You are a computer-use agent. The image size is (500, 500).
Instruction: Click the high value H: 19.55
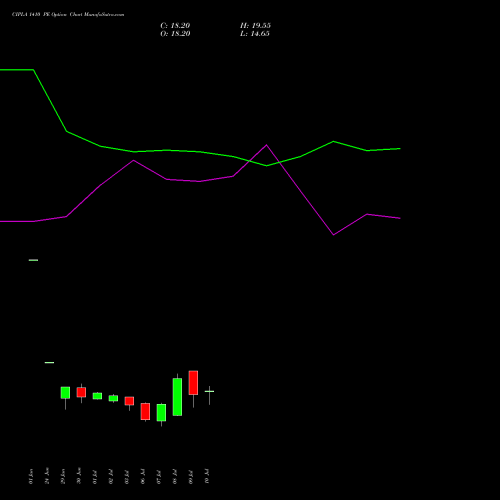point(255,26)
